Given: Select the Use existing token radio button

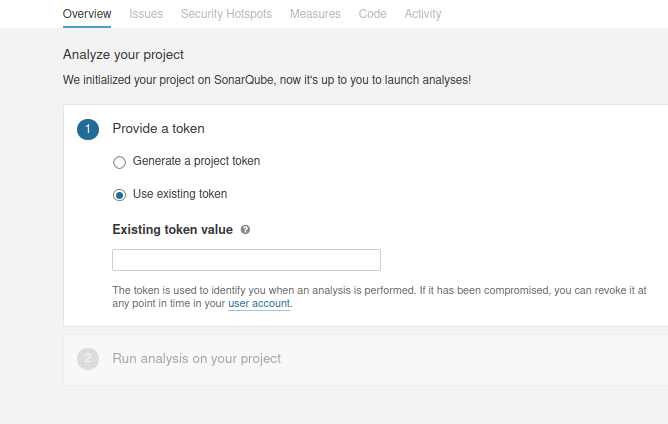Looking at the screenshot, I should click(120, 195).
